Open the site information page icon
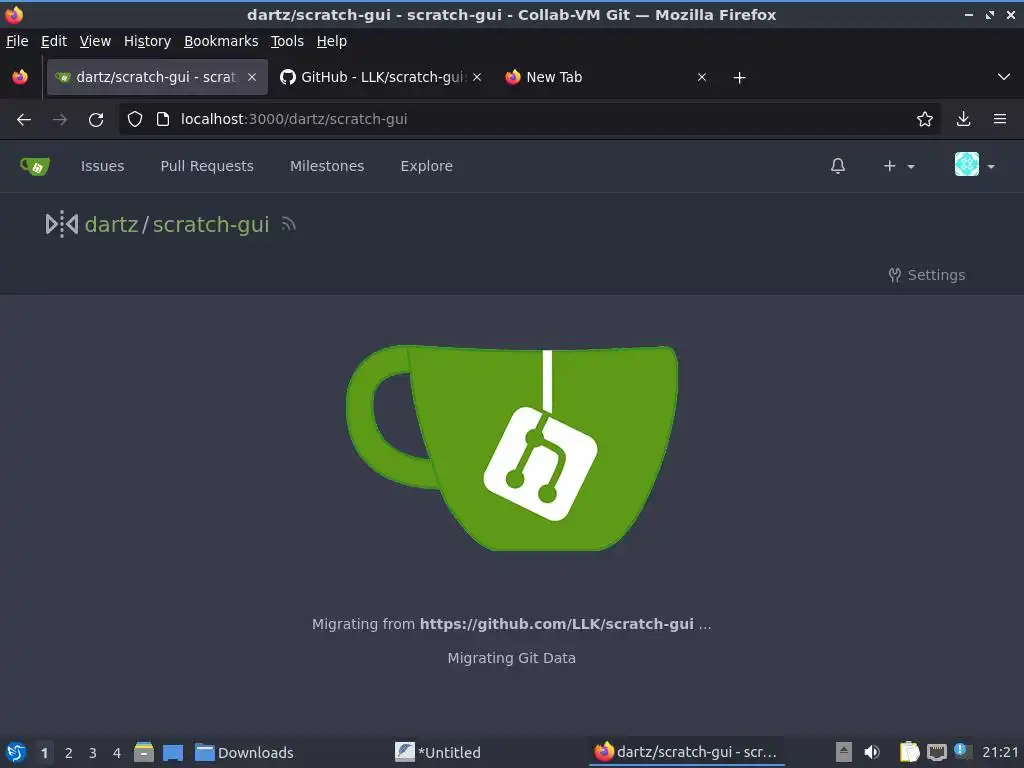This screenshot has width=1024, height=768. click(x=163, y=119)
